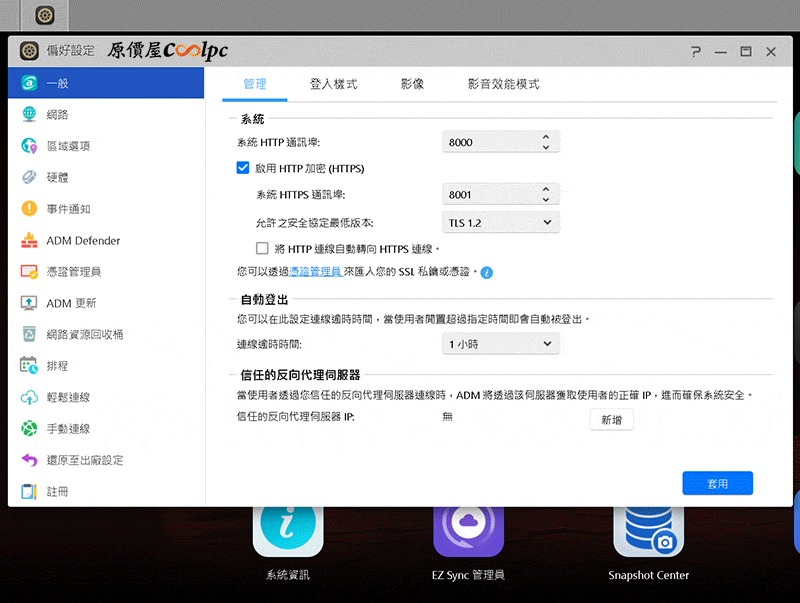Open the 事件通知 notification icon
800x603 pixels.
point(29,209)
